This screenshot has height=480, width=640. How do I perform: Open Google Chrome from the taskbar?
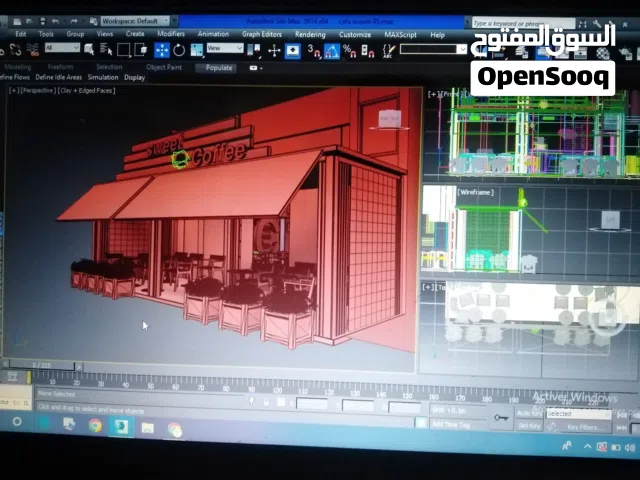[x=95, y=427]
